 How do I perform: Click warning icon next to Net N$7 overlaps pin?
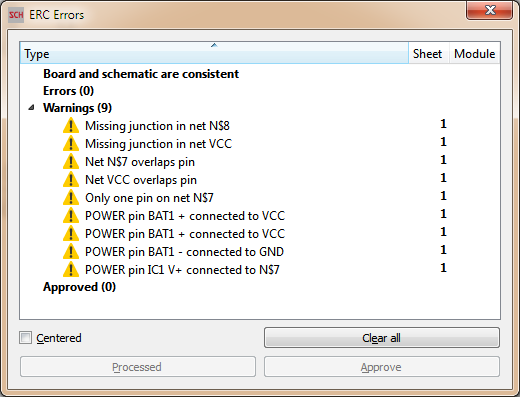coord(71,162)
